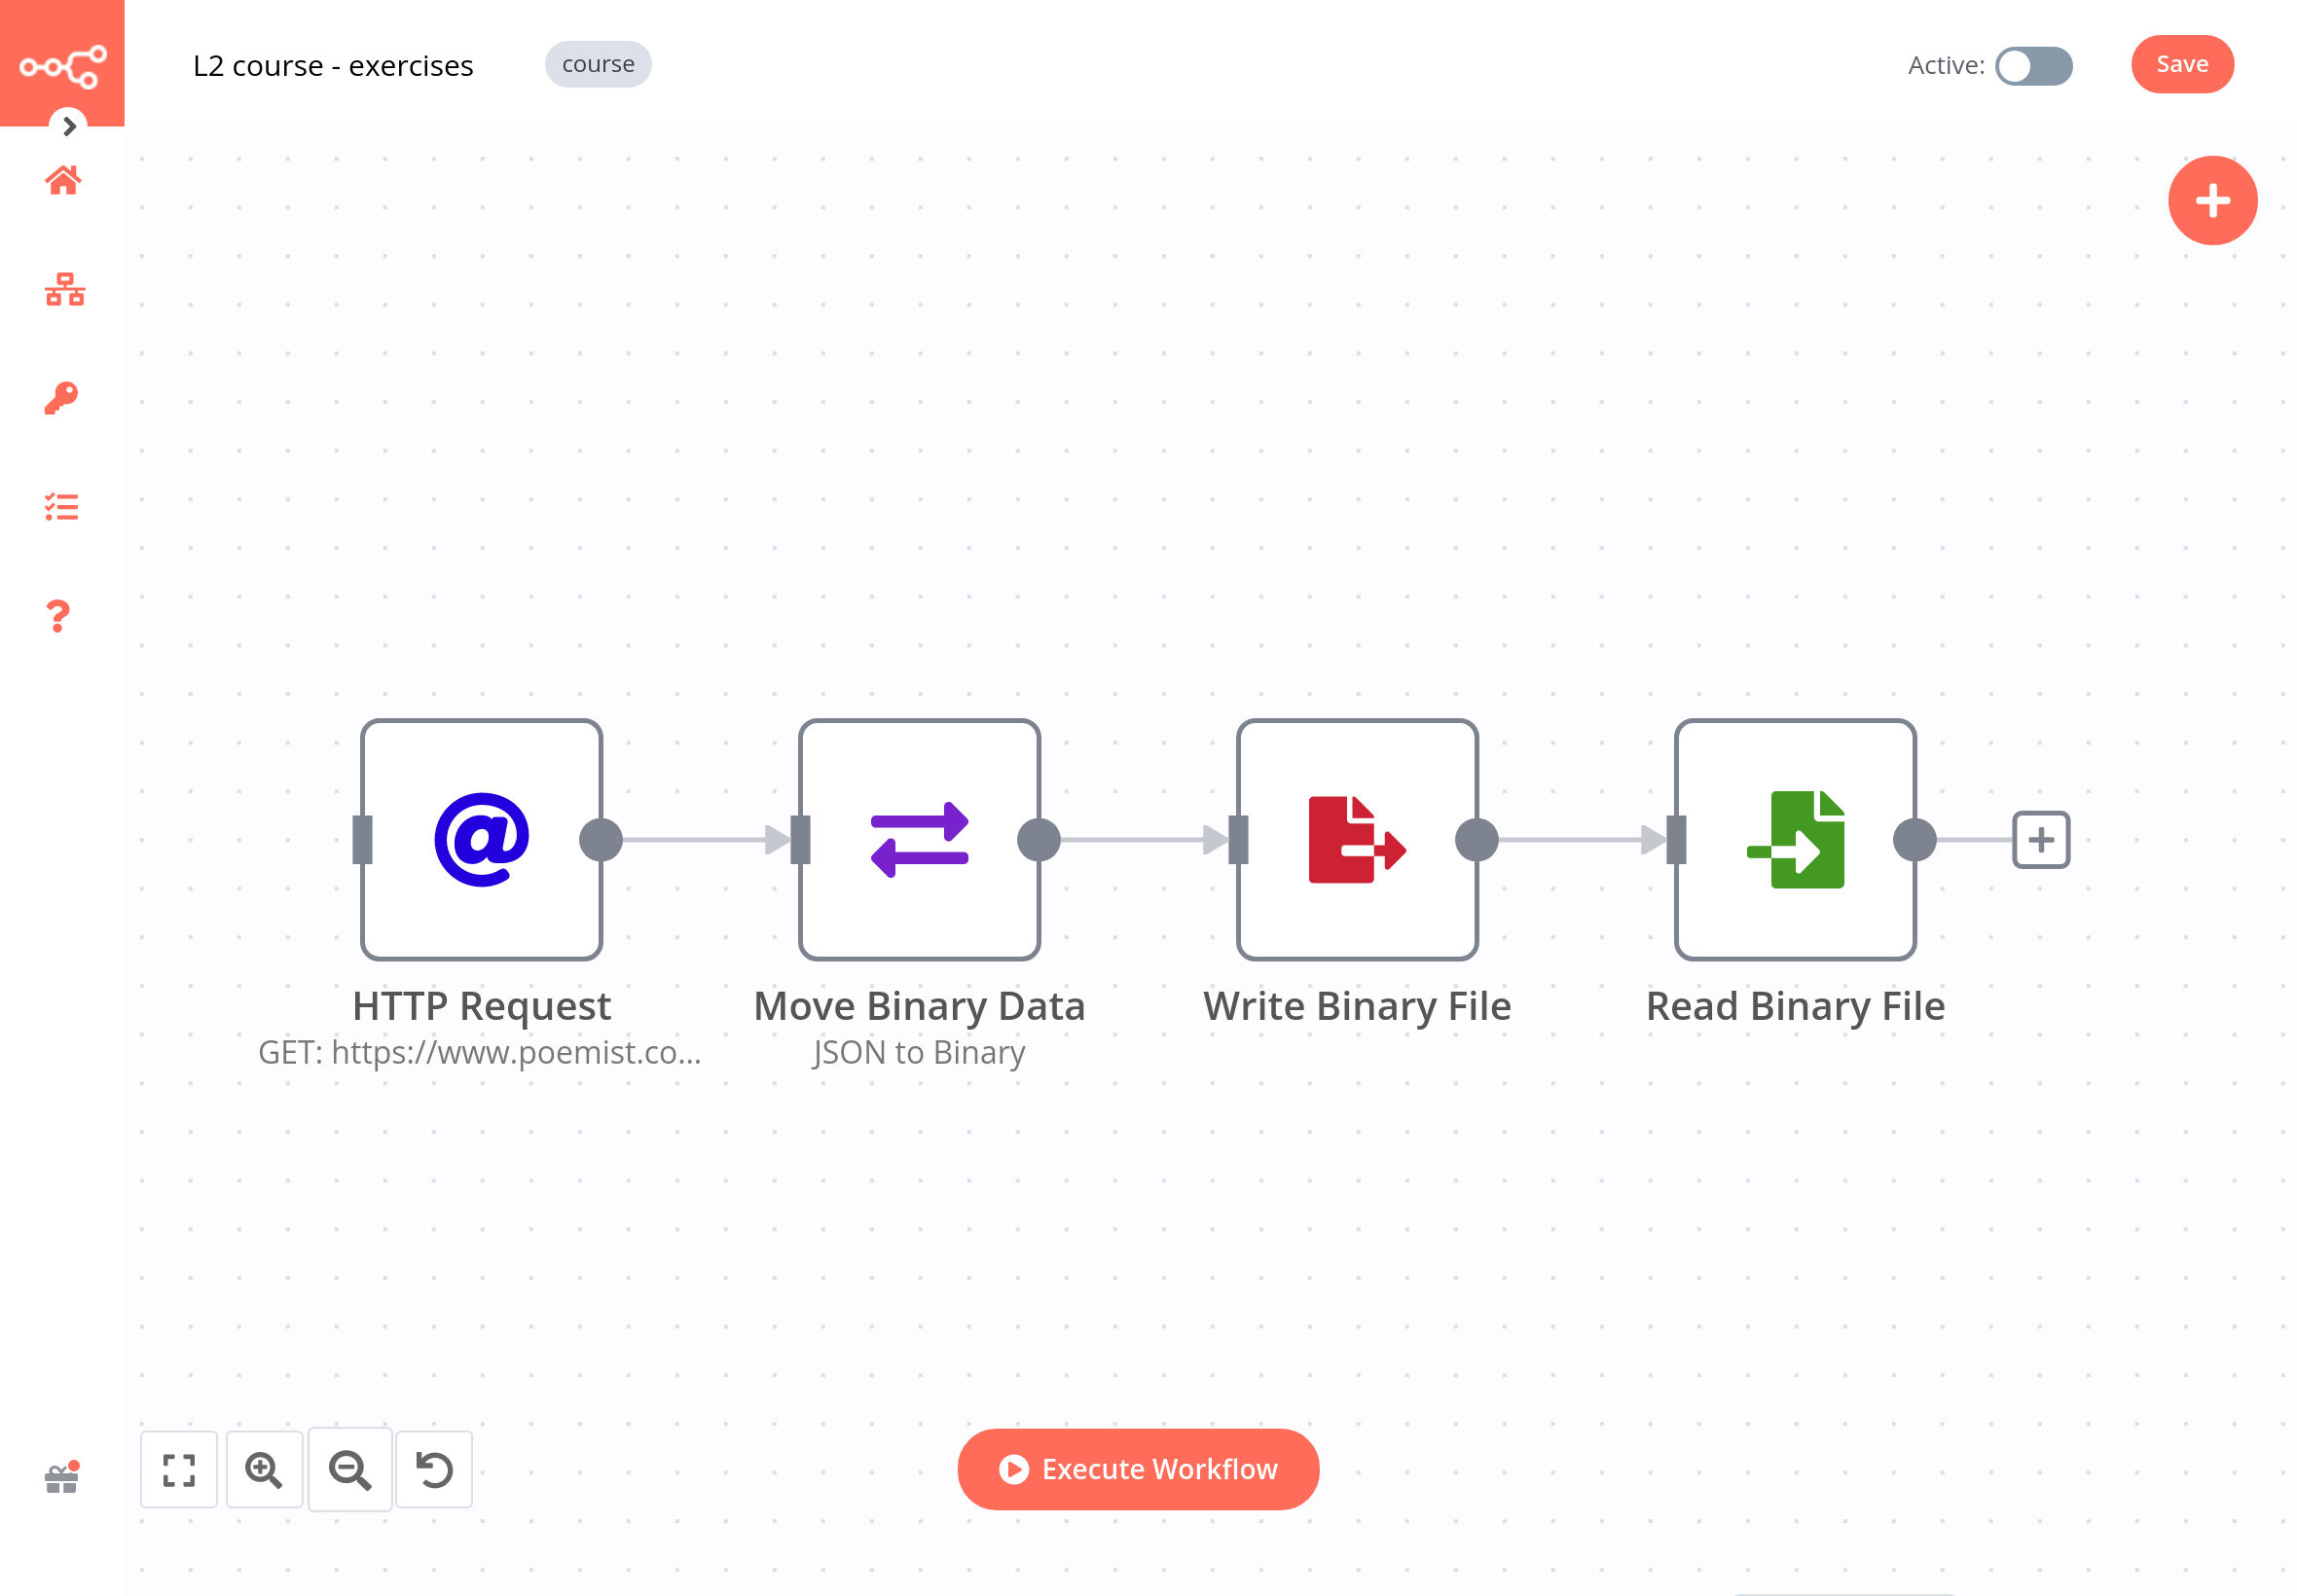Select the HTTP Request node
2297x1596 pixels.
(481, 839)
